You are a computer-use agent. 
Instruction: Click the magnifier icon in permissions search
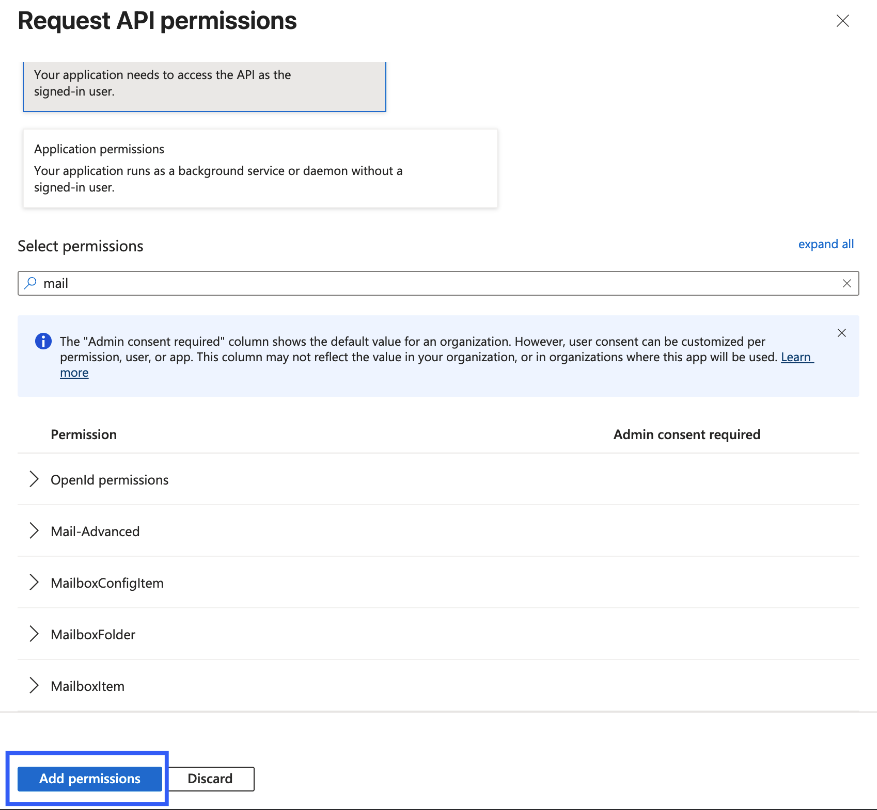pos(30,283)
